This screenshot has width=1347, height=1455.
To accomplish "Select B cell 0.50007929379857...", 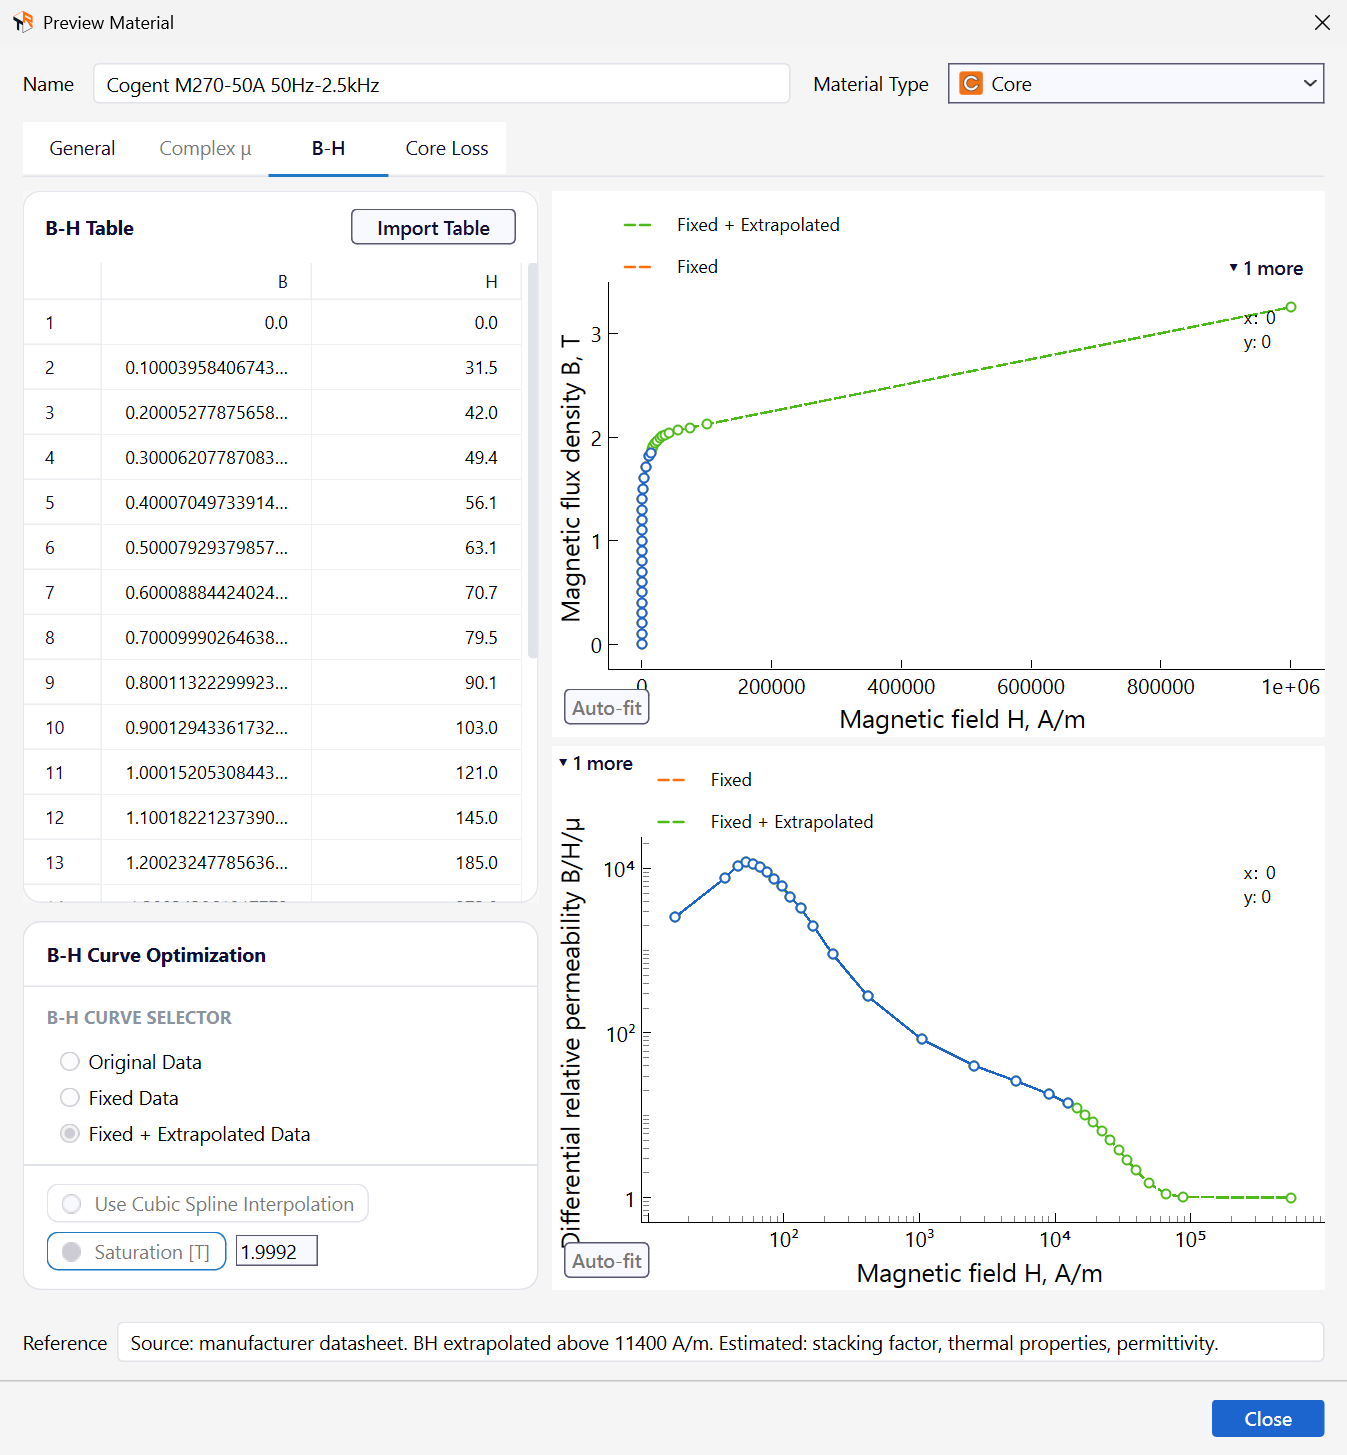I will click(x=206, y=548).
